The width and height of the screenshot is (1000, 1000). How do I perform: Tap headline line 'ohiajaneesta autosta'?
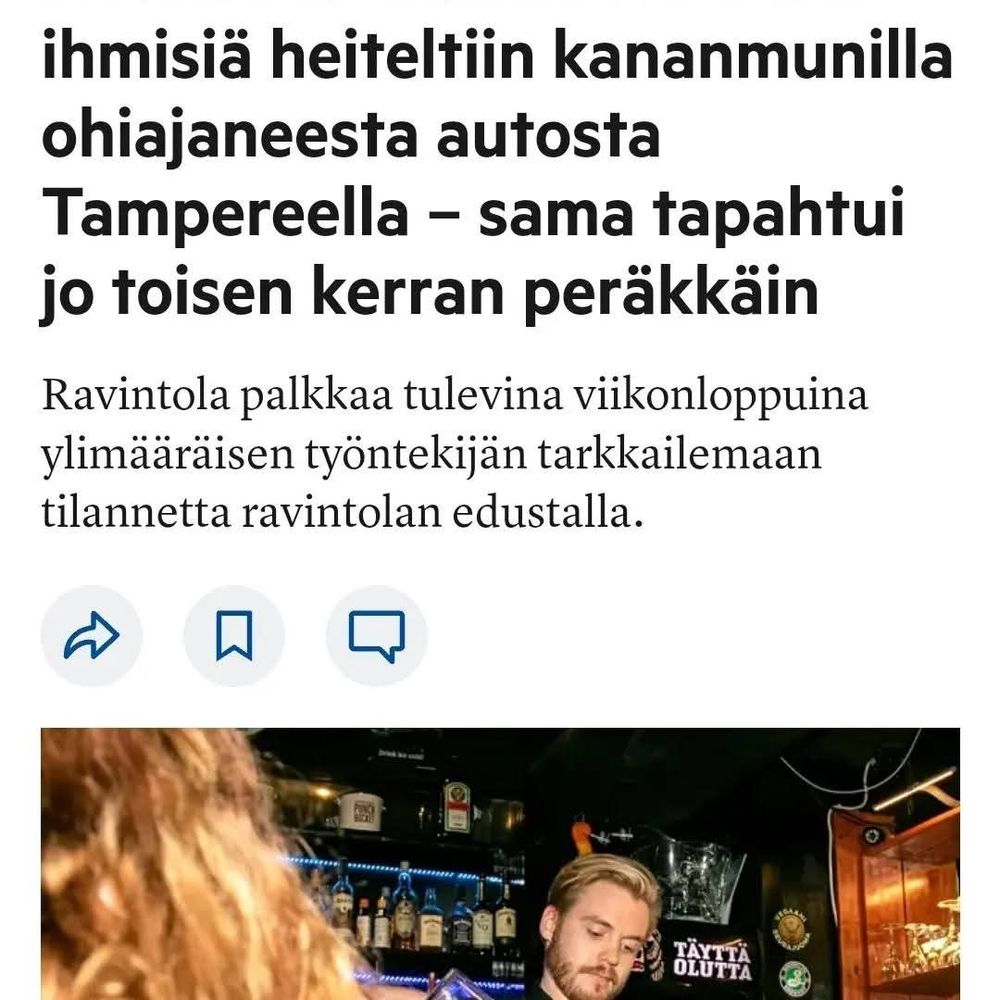[351, 136]
